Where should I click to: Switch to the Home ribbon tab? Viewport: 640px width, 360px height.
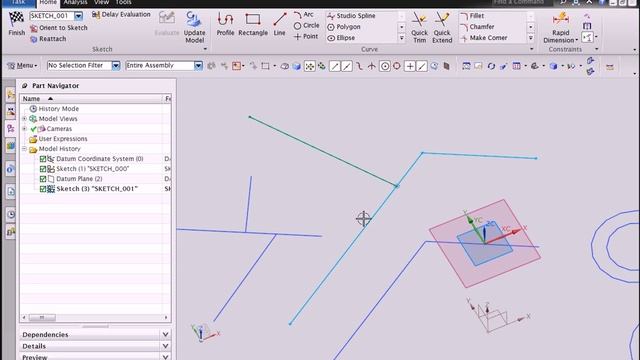tap(48, 3)
